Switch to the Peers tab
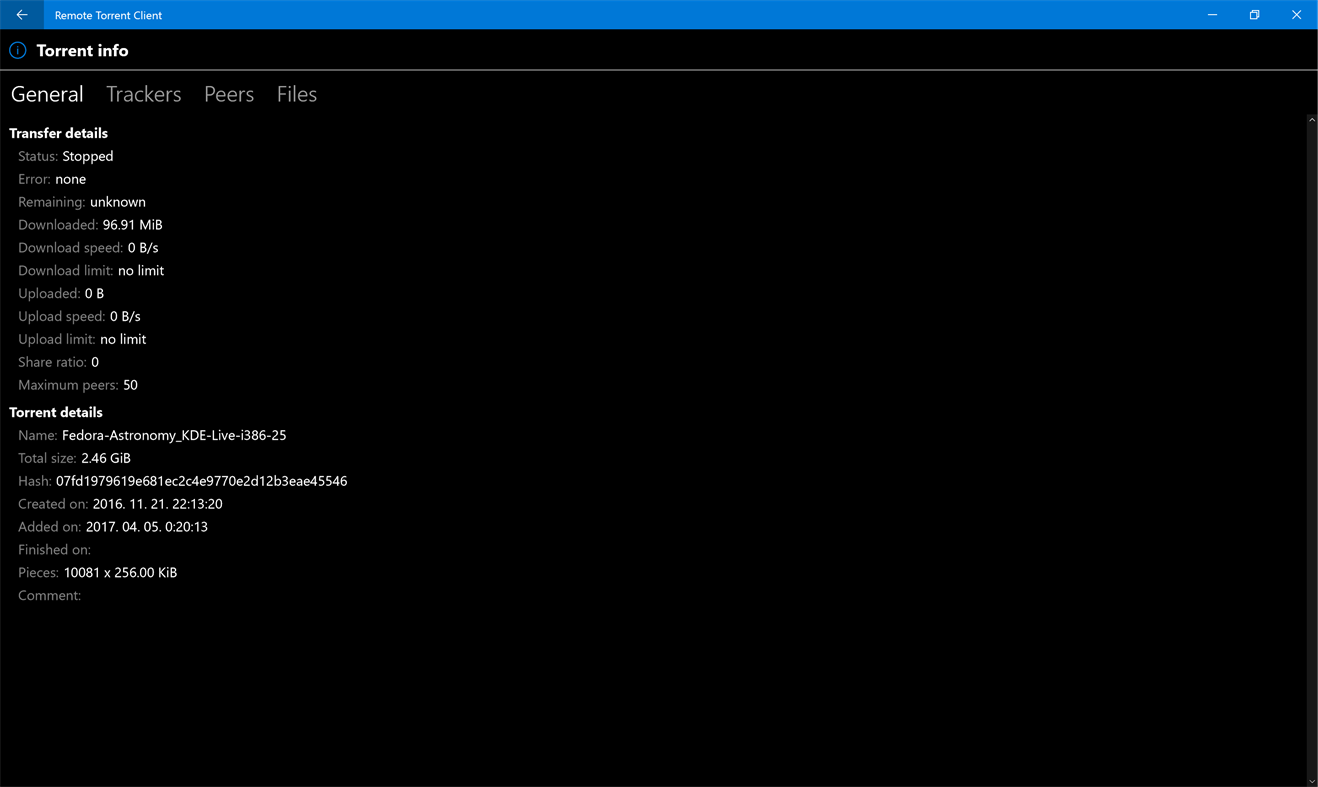1318x787 pixels. click(228, 93)
